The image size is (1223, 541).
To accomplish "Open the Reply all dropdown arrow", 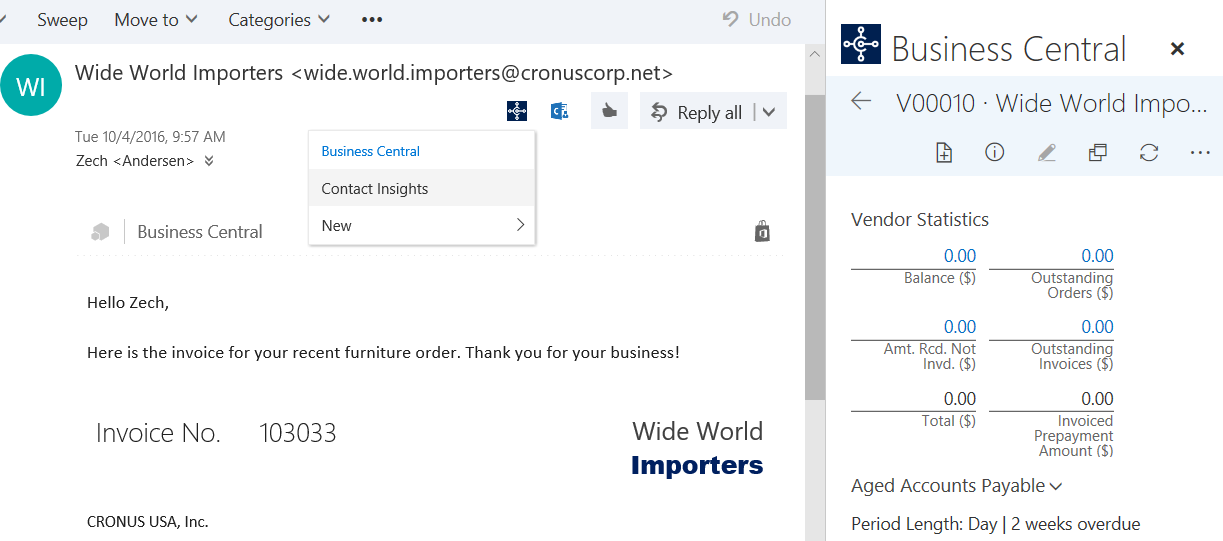I will point(769,112).
